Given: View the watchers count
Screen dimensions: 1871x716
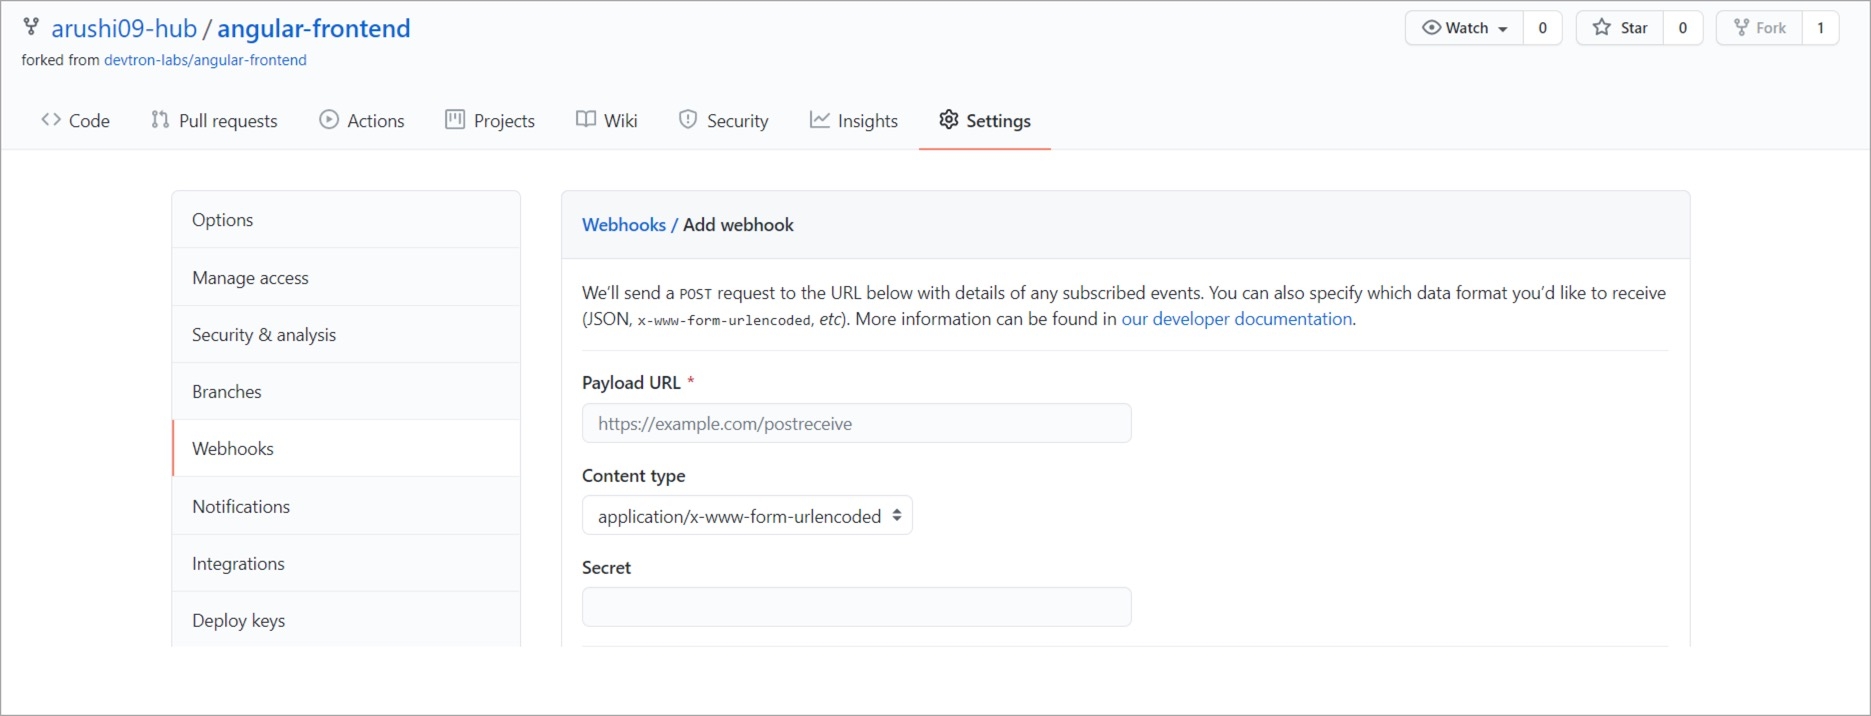Looking at the screenshot, I should (x=1543, y=28).
